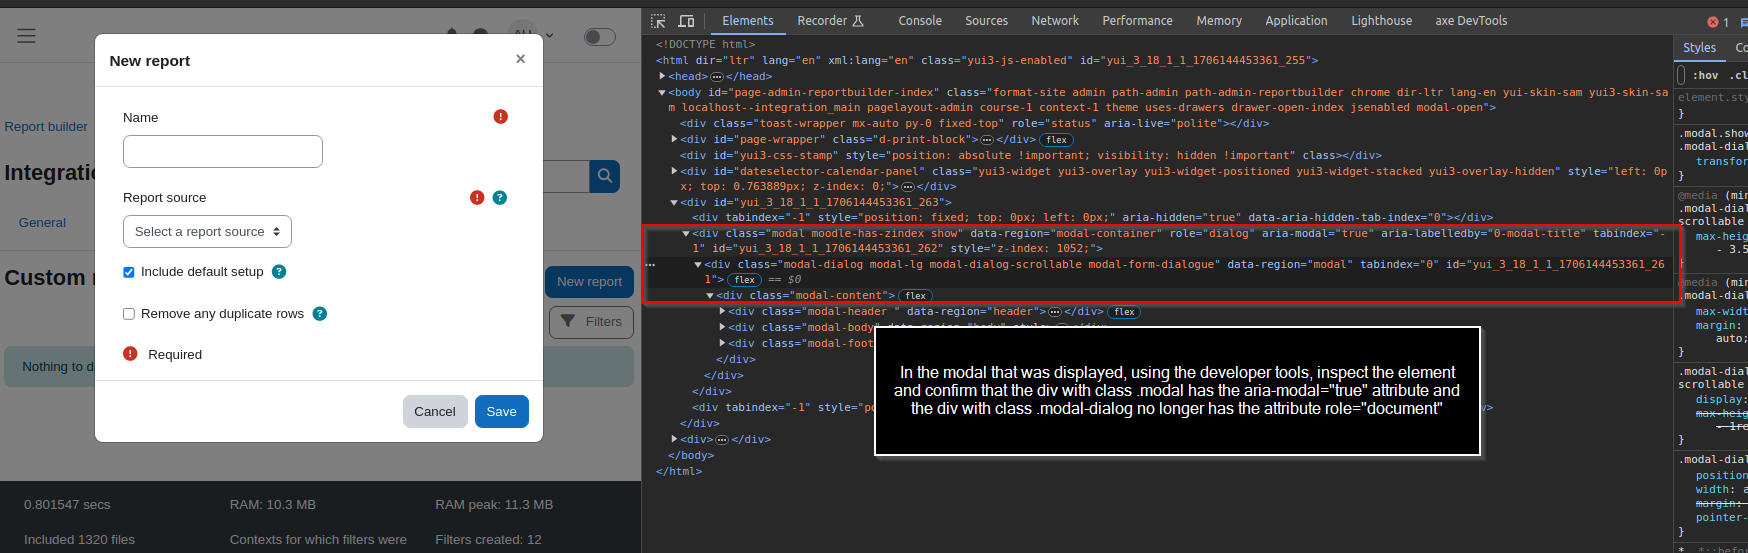Open the Sources tab

987,20
